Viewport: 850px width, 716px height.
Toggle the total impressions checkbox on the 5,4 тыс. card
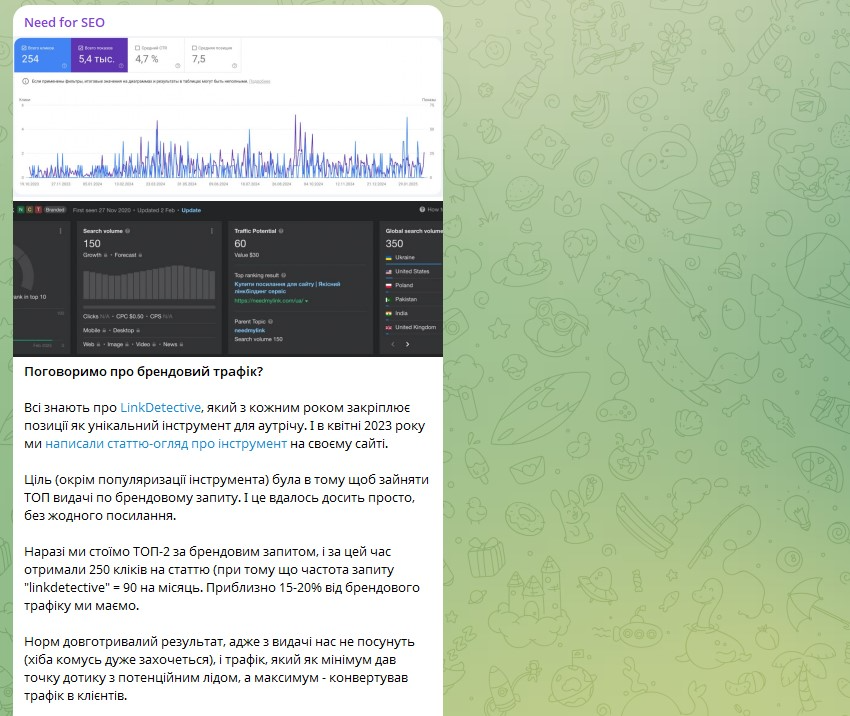(81, 48)
